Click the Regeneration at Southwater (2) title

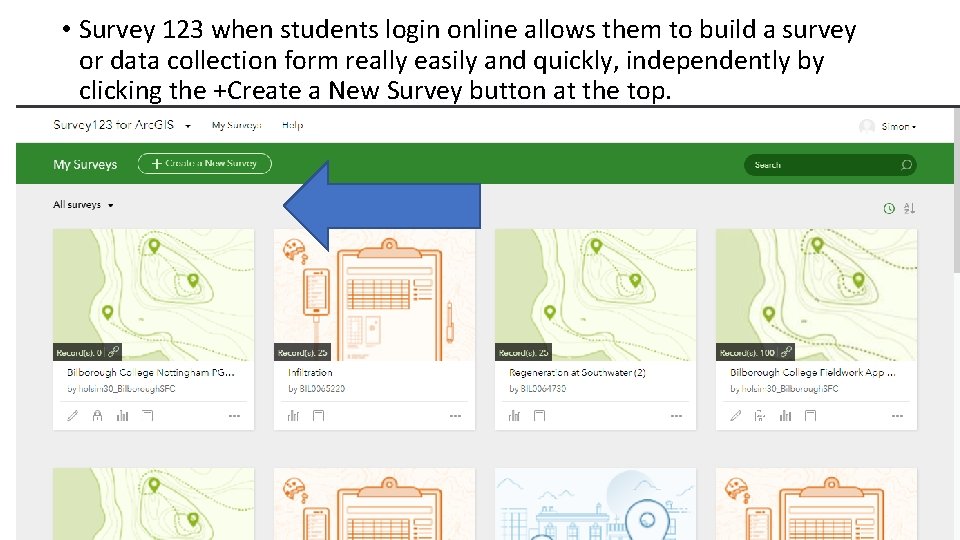[577, 372]
